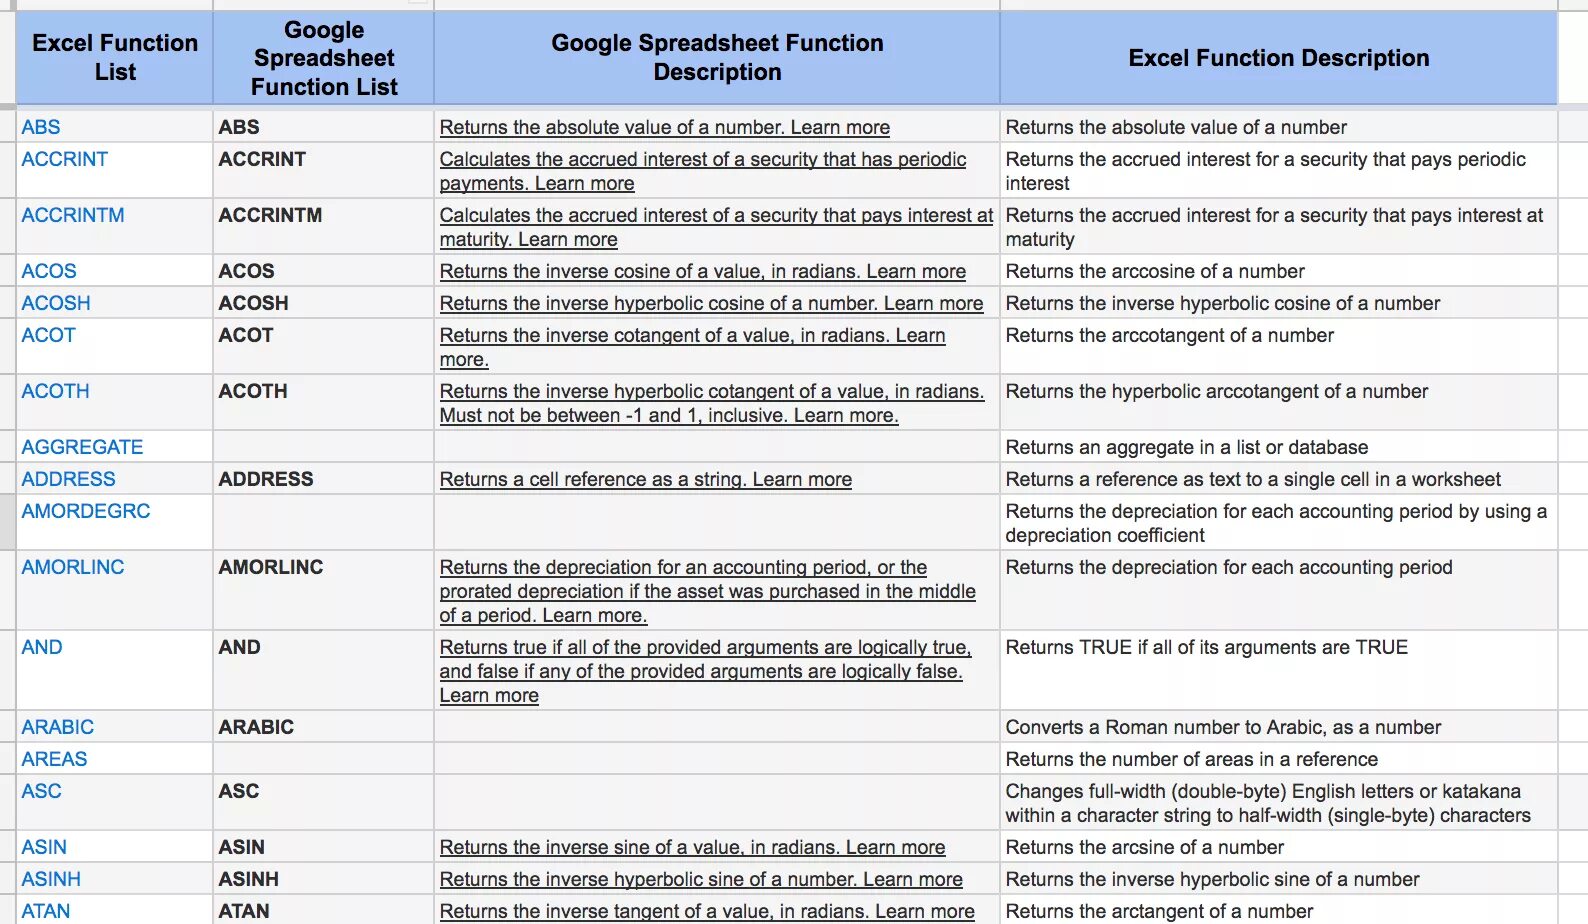
Task: Select the bold ASINH cell in Google column
Action: (x=324, y=879)
